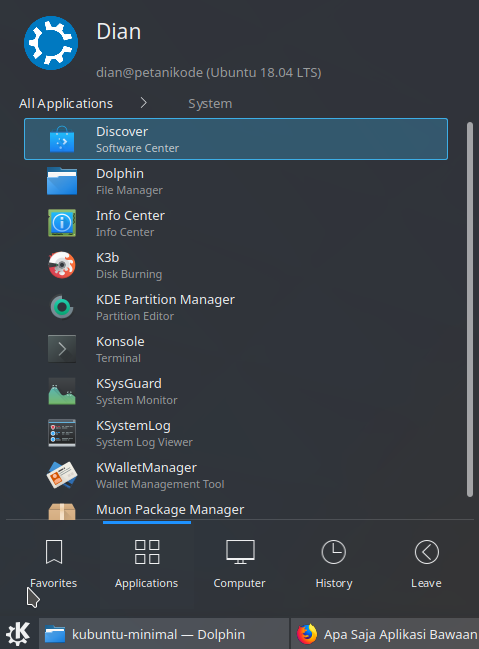The image size is (479, 649).
Task: Click the Konsole title text
Action: click(120, 341)
